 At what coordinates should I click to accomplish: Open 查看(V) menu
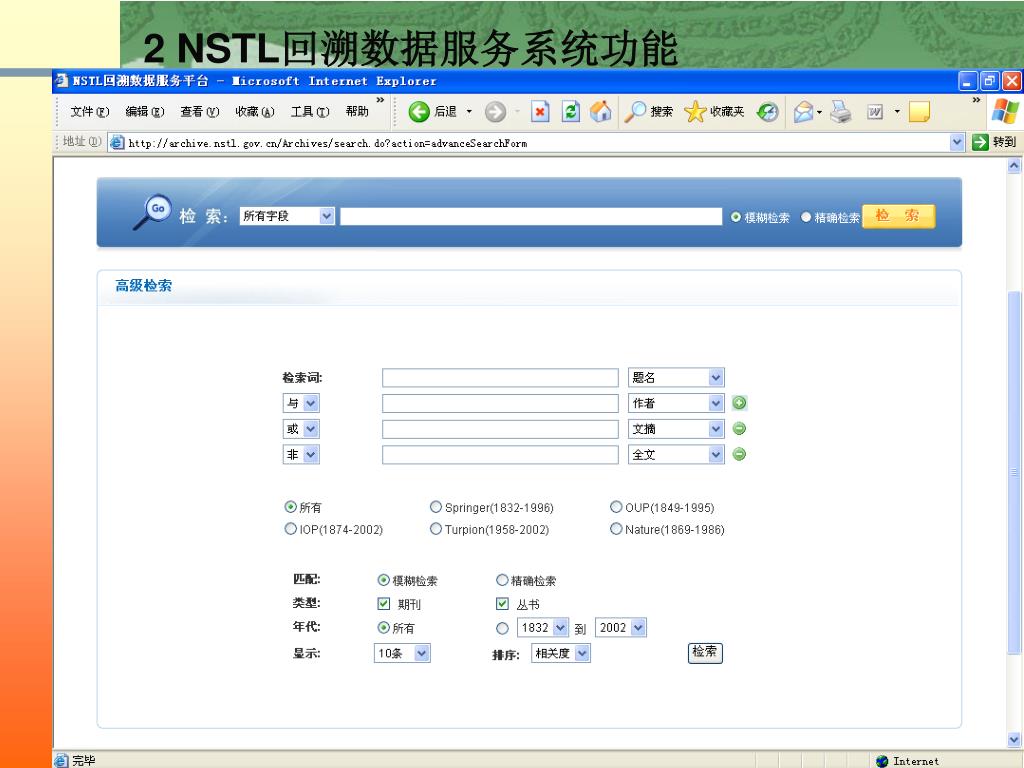(x=200, y=112)
